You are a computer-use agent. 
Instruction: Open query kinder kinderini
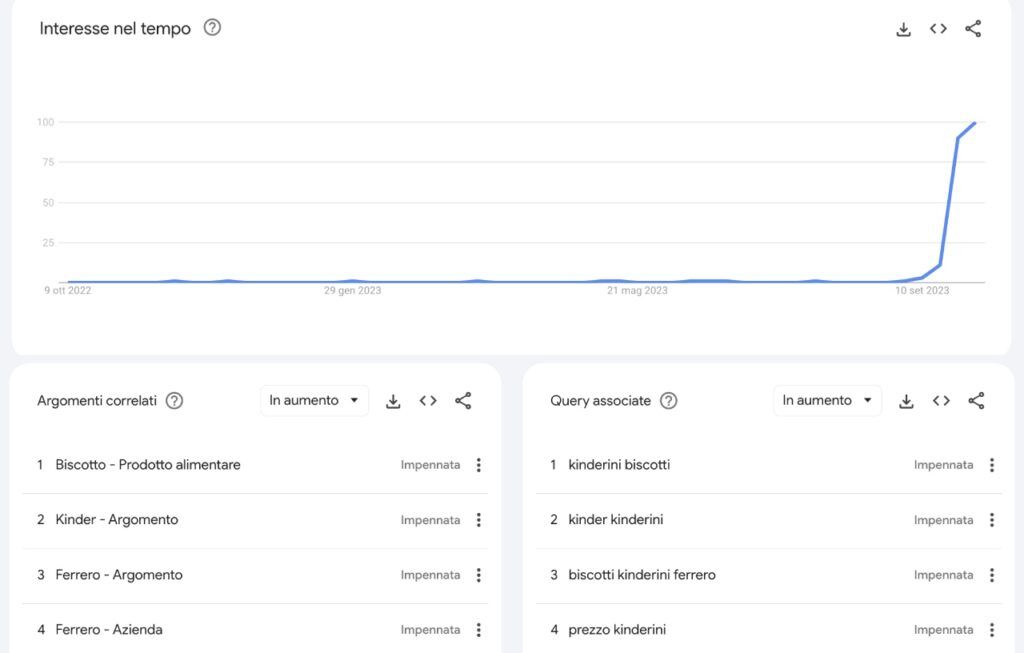[x=616, y=520]
